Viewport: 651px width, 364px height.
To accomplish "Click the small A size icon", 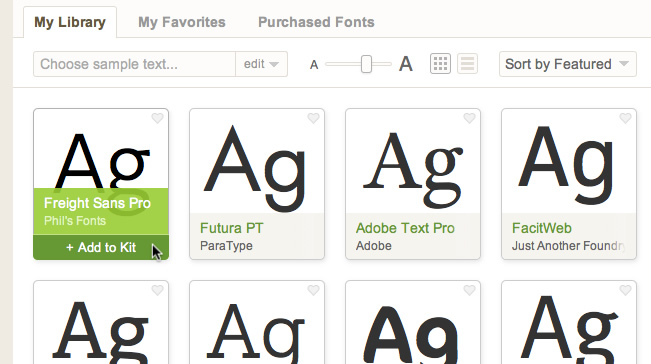I will [314, 65].
